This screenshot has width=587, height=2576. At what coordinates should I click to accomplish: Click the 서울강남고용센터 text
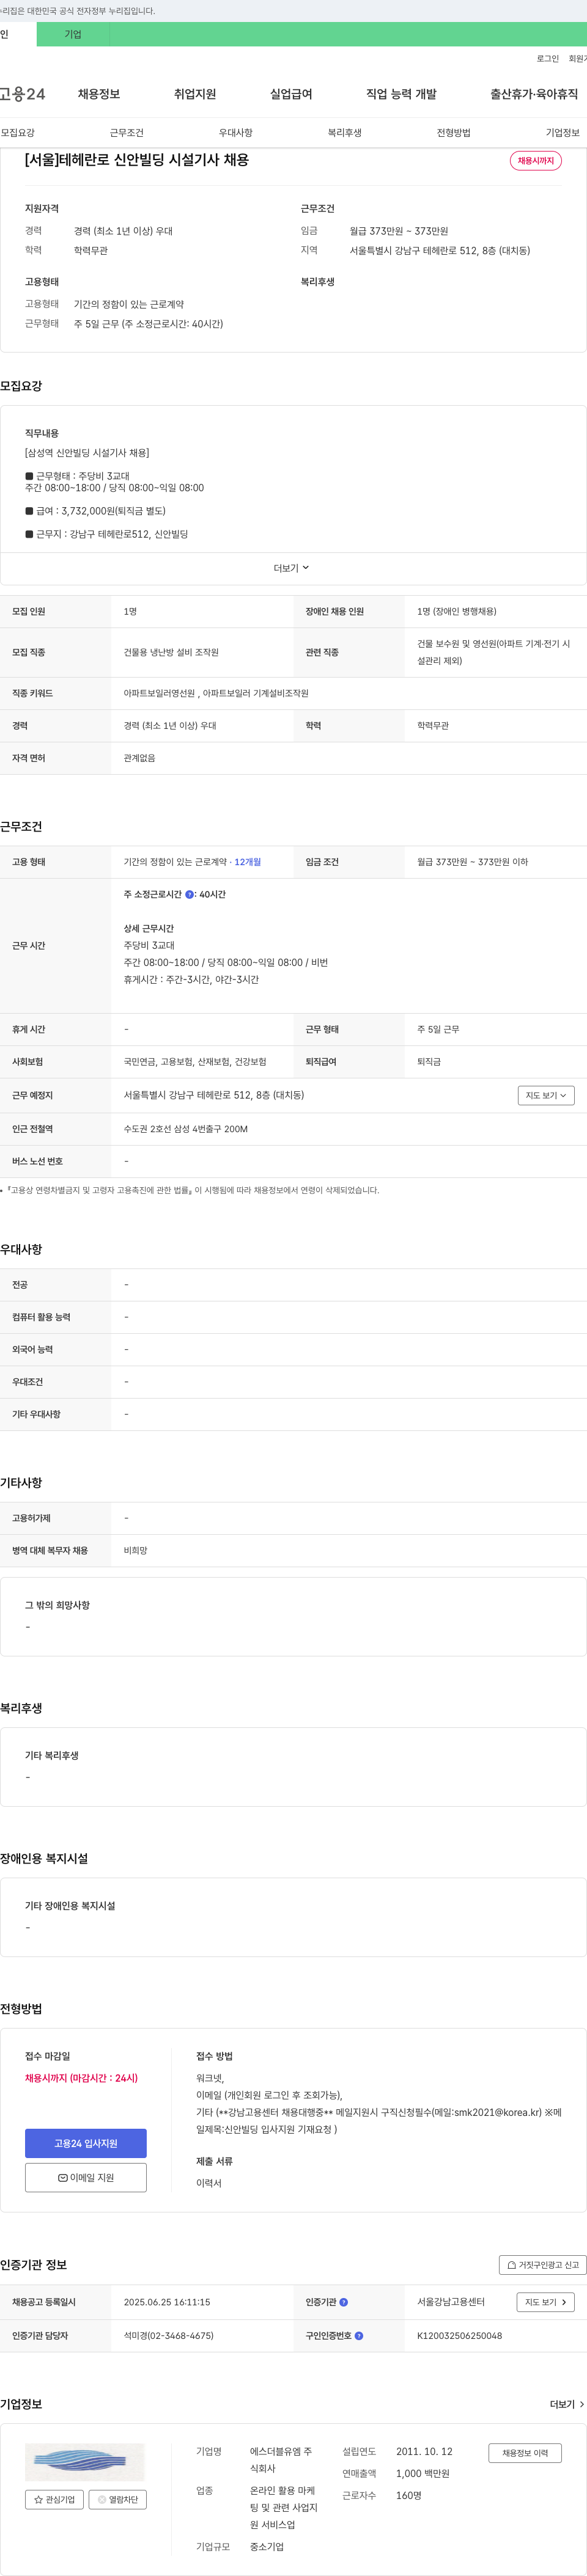pos(451,2303)
